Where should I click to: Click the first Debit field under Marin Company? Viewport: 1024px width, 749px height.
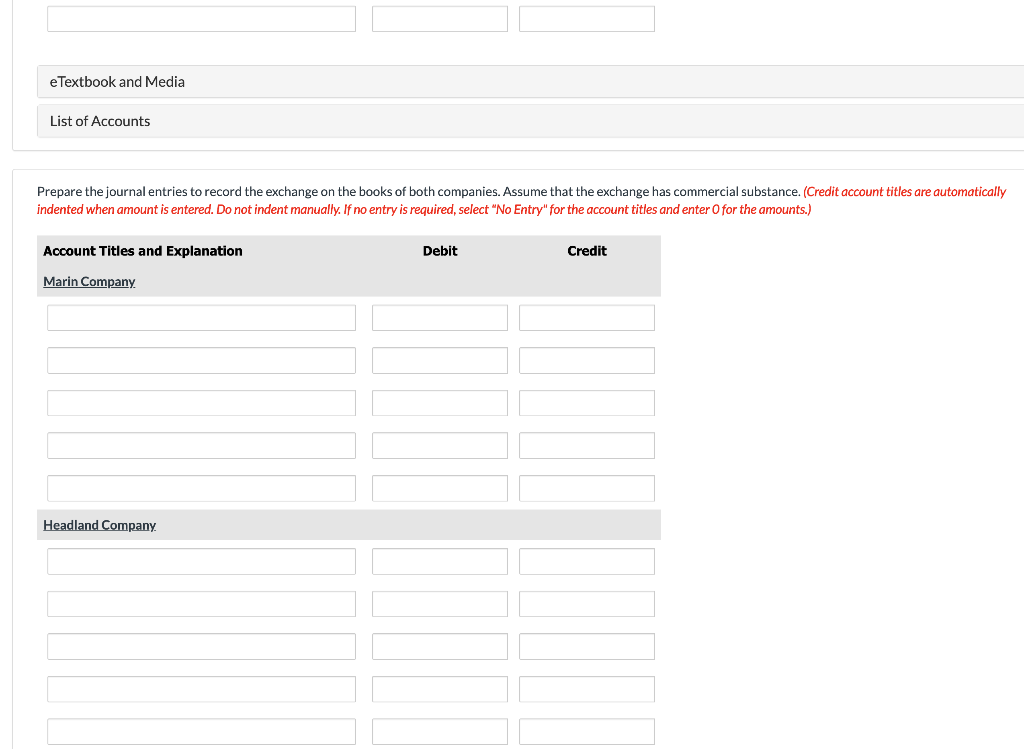coord(439,317)
